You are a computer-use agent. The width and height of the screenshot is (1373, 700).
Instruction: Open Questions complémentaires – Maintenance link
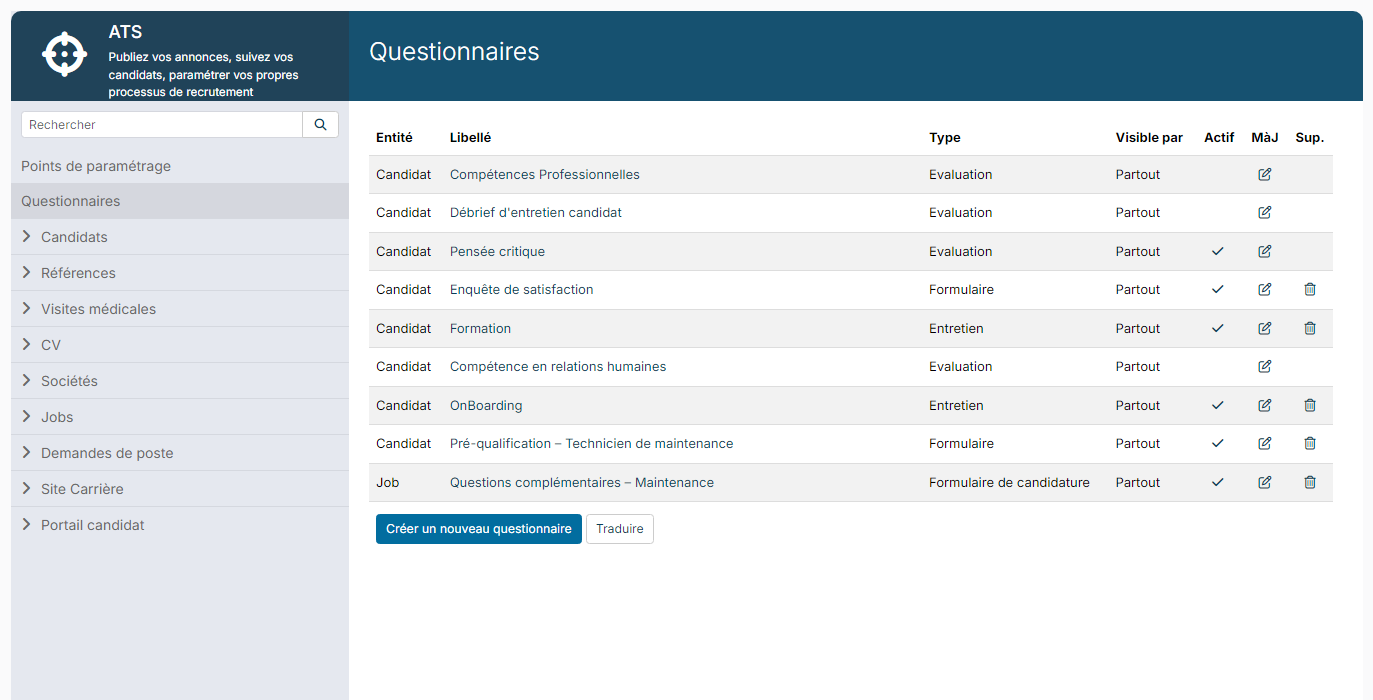(x=582, y=483)
